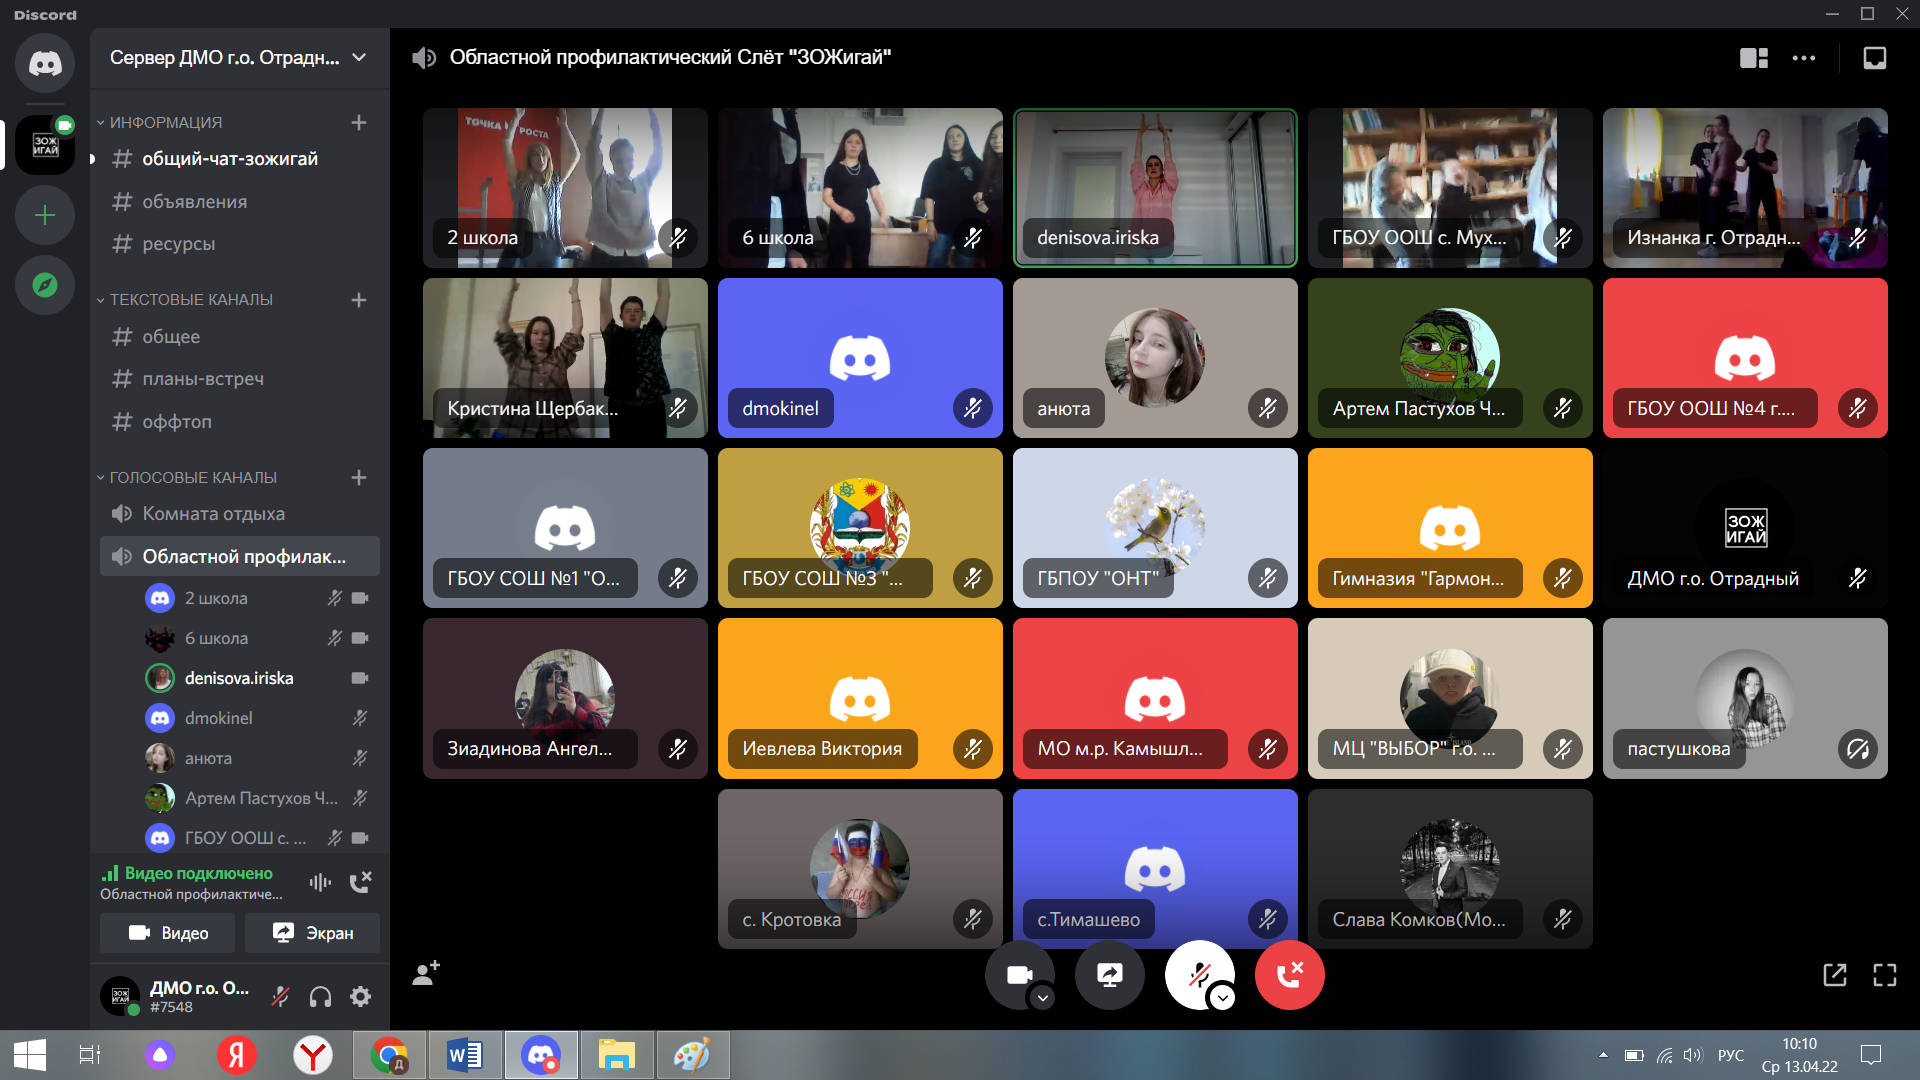The width and height of the screenshot is (1920, 1080).
Task: Click the Экран share button
Action: (313, 933)
